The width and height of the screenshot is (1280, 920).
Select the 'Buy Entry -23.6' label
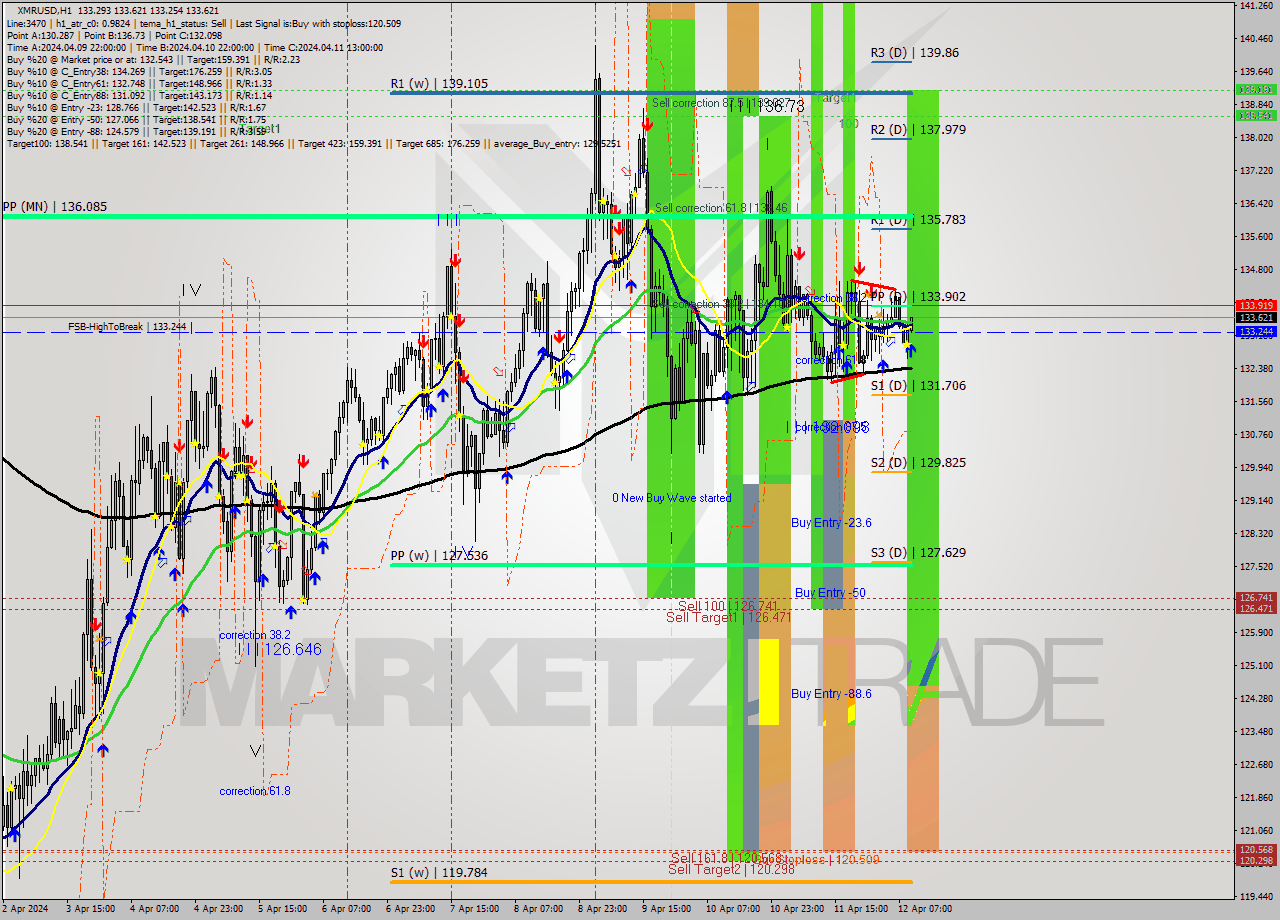click(831, 523)
